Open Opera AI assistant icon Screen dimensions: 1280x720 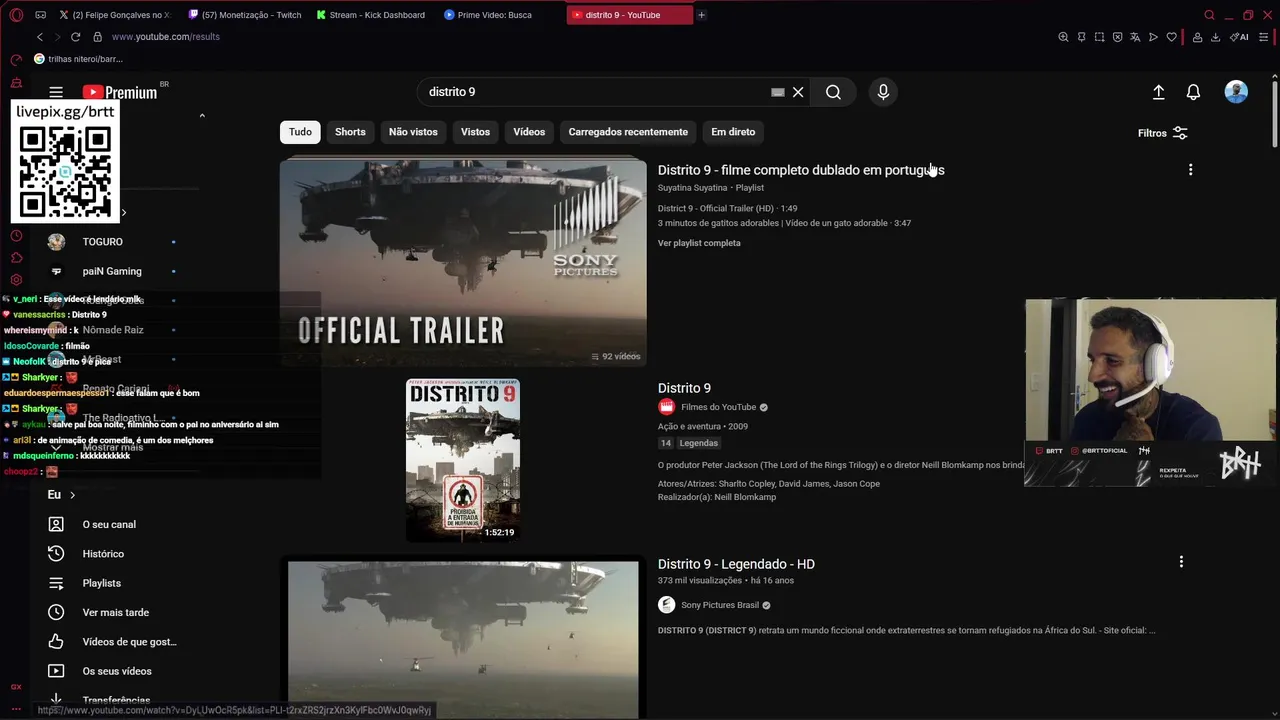(x=1239, y=37)
